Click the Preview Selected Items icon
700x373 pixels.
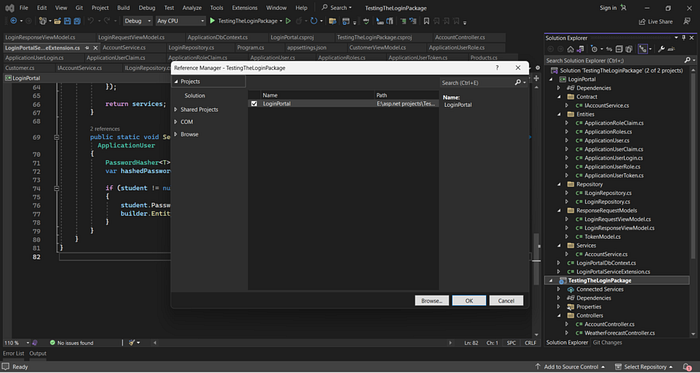[x=671, y=49]
